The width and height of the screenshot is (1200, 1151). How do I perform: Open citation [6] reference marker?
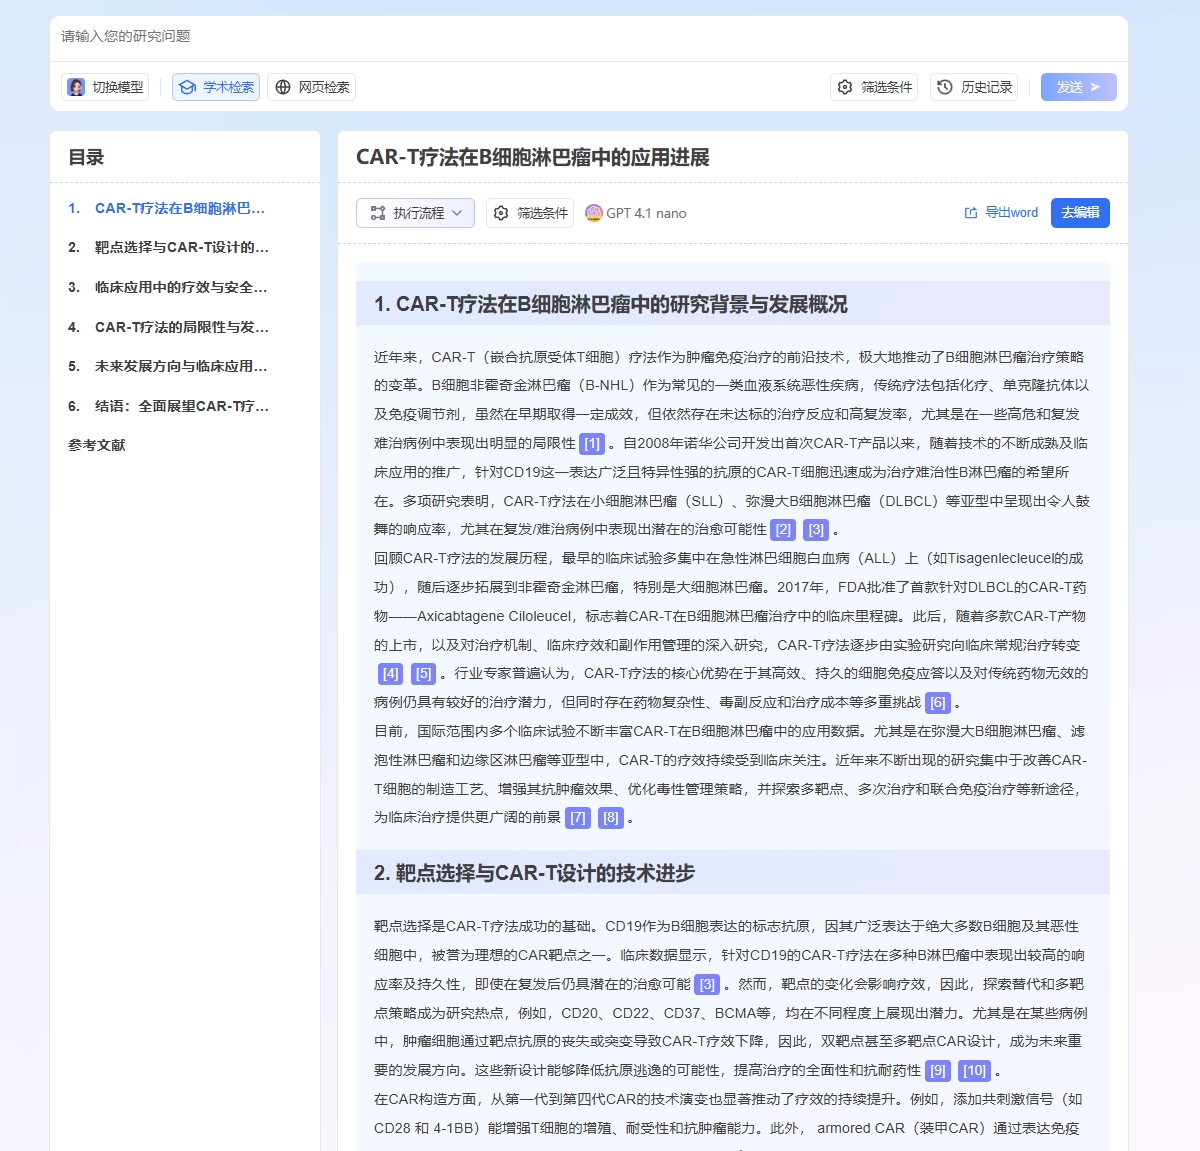coord(938,703)
